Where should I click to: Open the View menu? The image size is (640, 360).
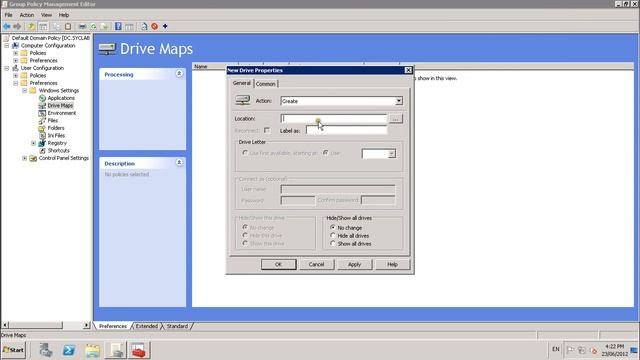click(46, 15)
